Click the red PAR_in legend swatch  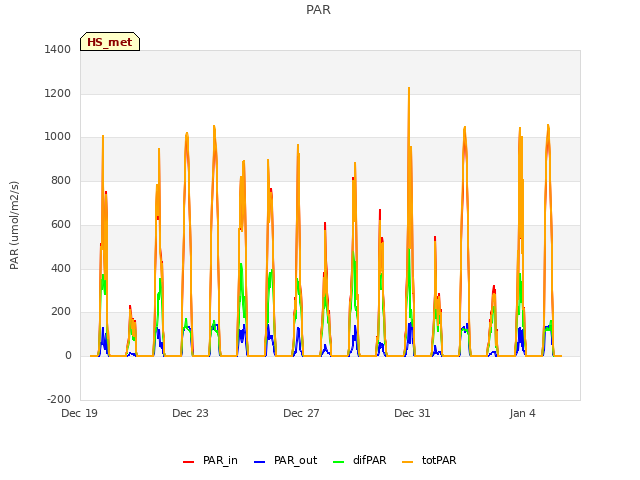(x=189, y=462)
